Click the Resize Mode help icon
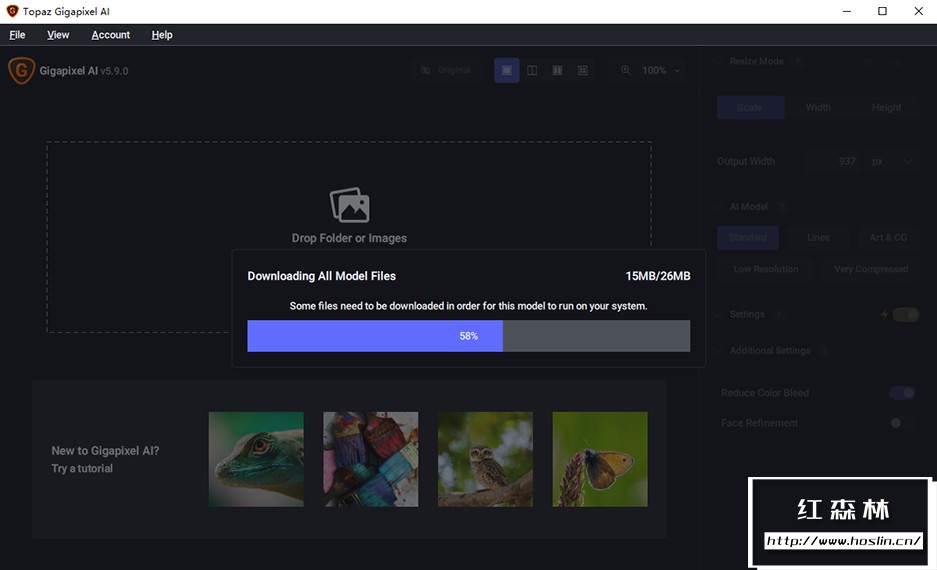 coord(797,61)
